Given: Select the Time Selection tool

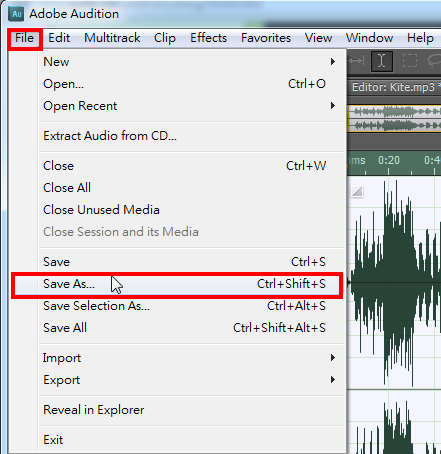Looking at the screenshot, I should pos(382,61).
